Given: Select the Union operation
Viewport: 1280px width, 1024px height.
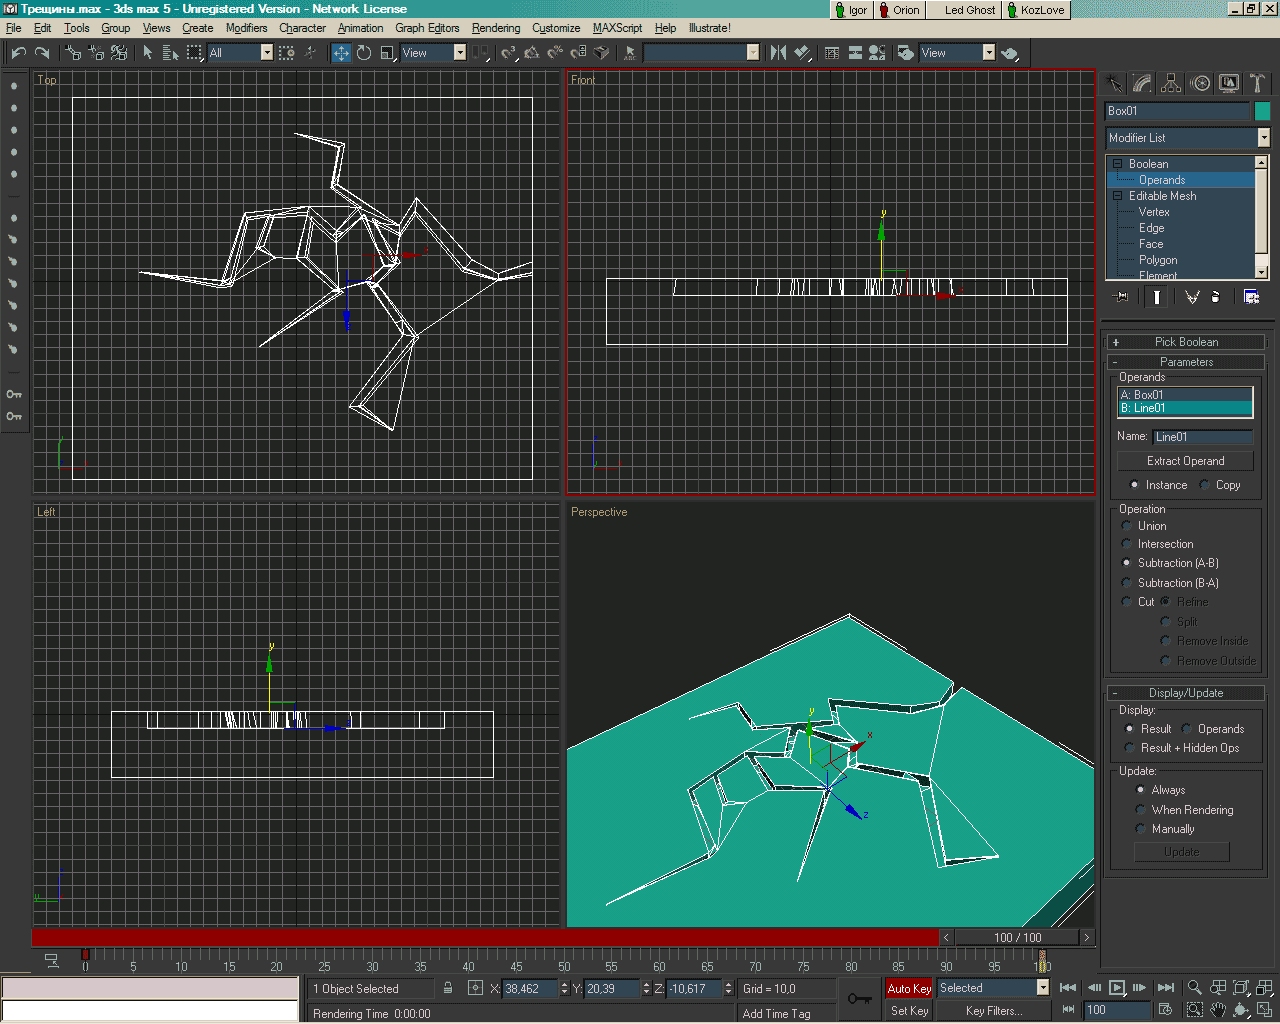Looking at the screenshot, I should click(x=1127, y=526).
